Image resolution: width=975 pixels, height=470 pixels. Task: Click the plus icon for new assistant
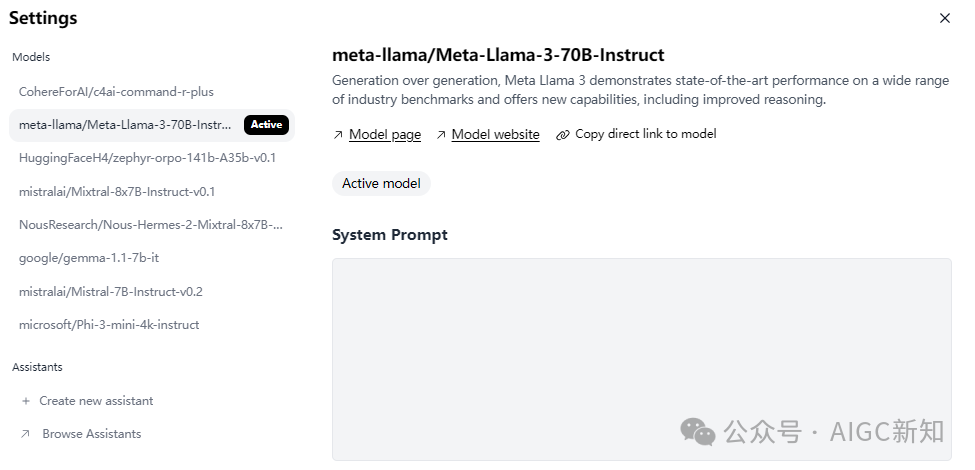26,401
